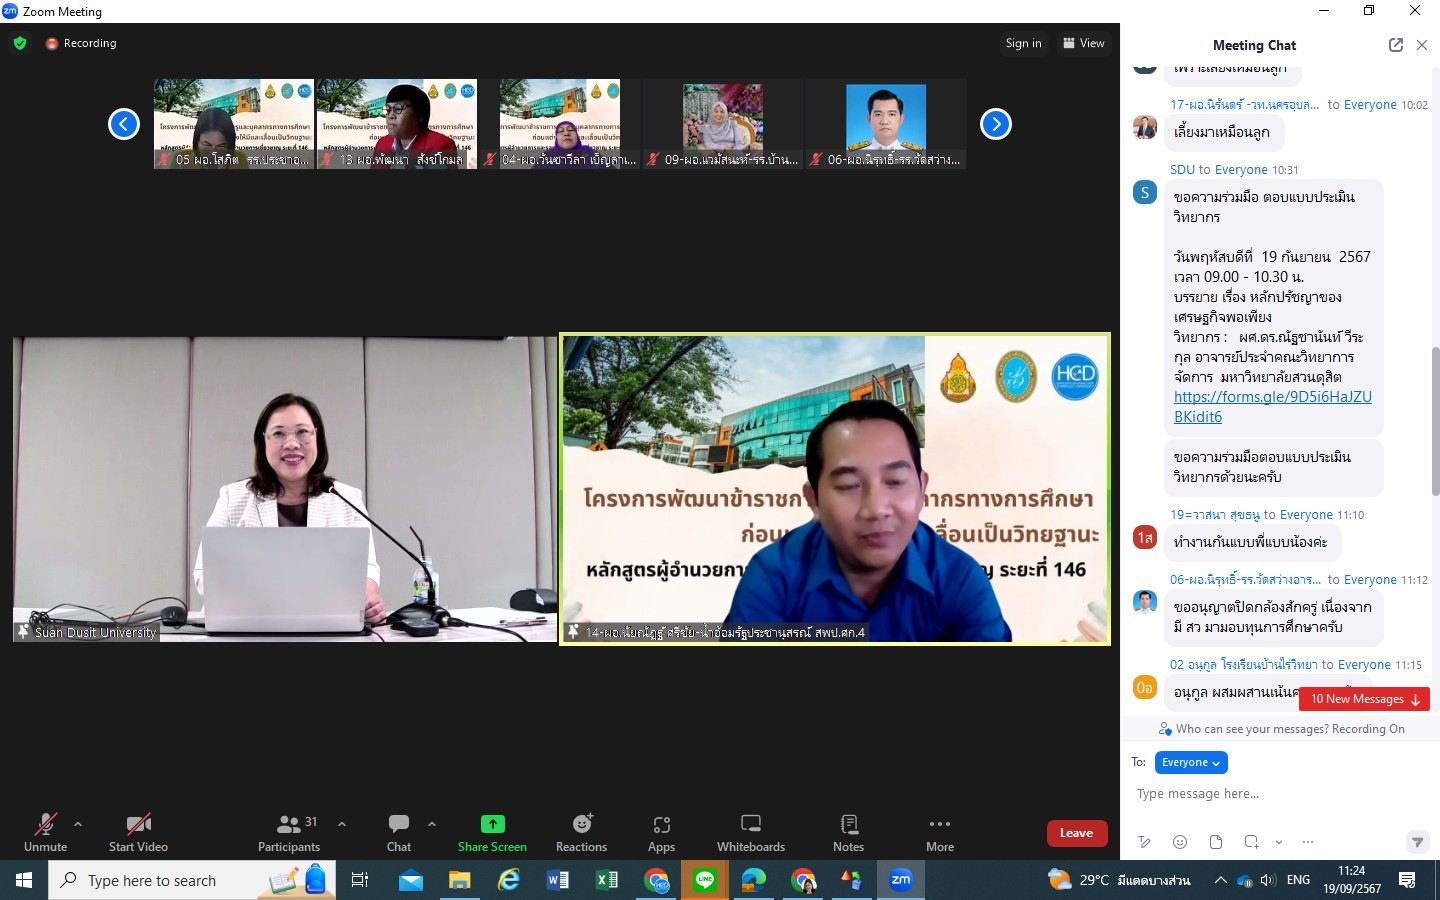
Task: Select thumbnail of 09 participant
Action: (x=723, y=124)
